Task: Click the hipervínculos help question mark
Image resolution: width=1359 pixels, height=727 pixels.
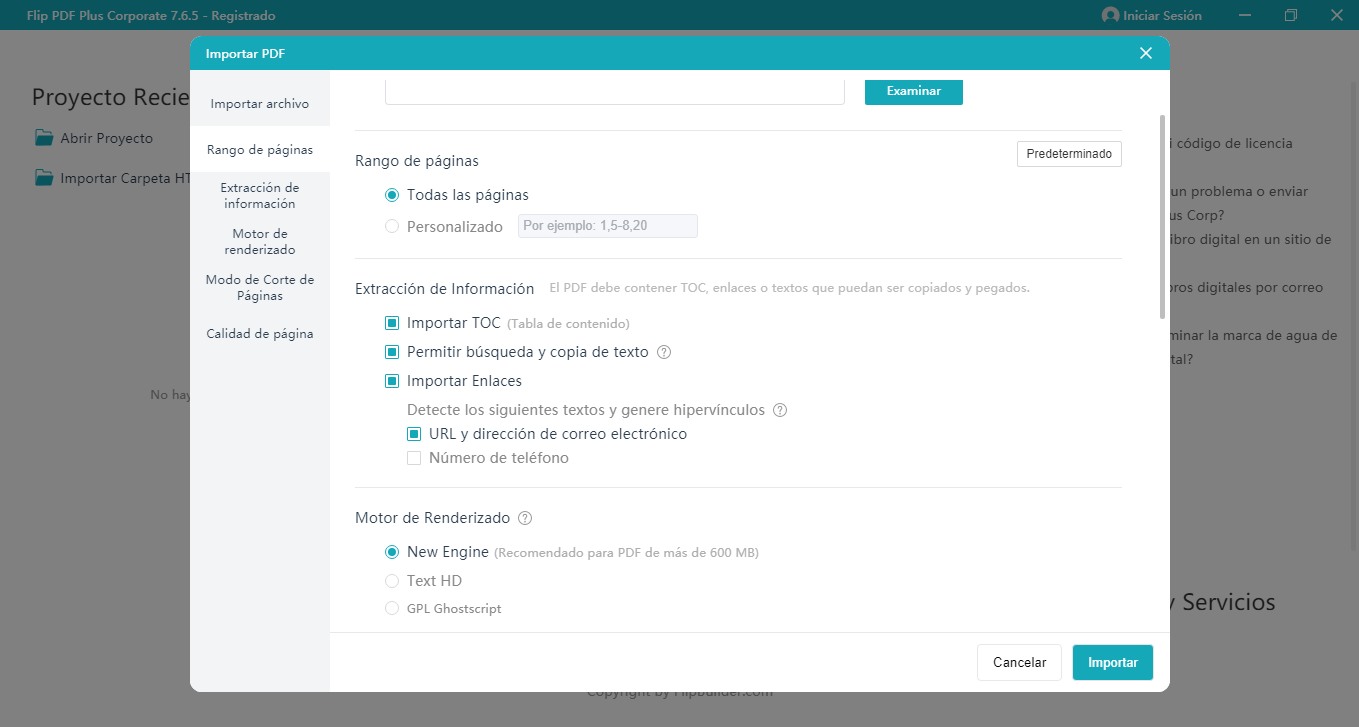Action: pyautogui.click(x=780, y=410)
